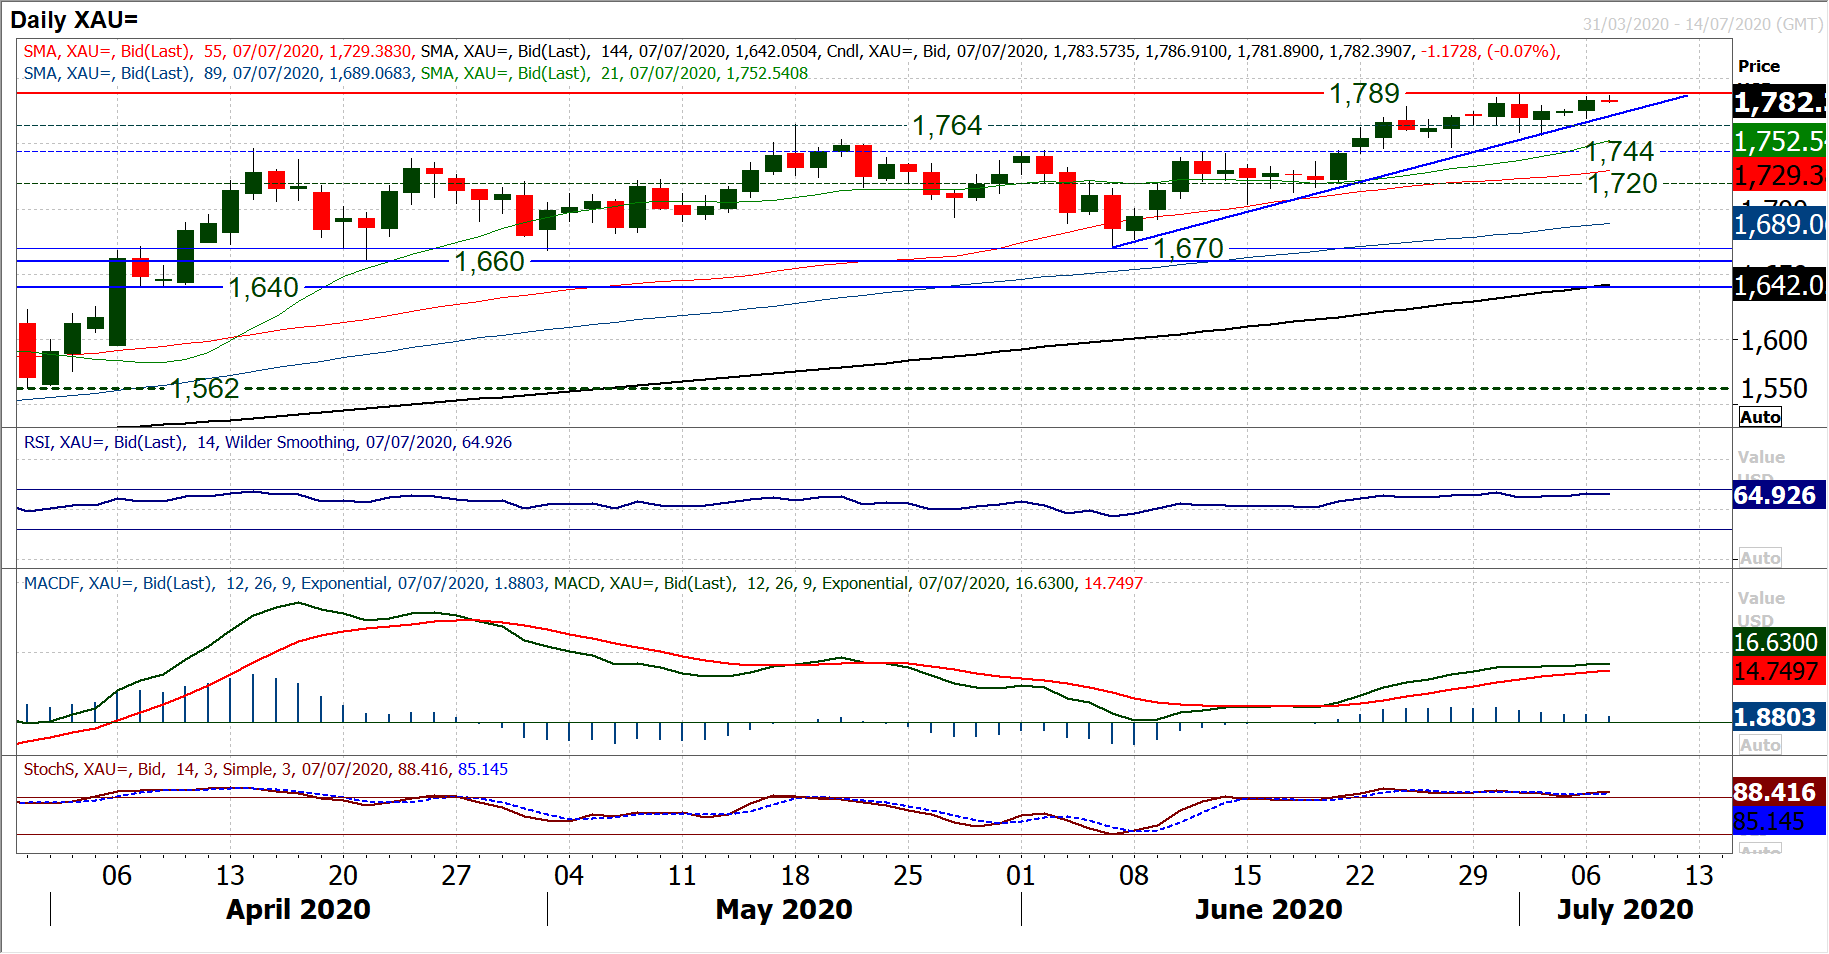Click the July 2020 label on time axis
The width and height of the screenshot is (1829, 954).
pos(1625,909)
